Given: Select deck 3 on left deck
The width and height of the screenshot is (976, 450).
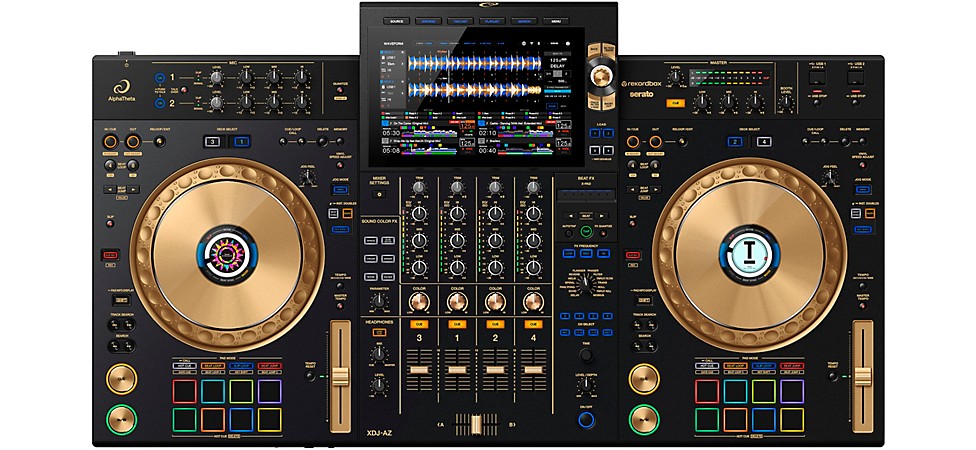Looking at the screenshot, I should (212, 141).
